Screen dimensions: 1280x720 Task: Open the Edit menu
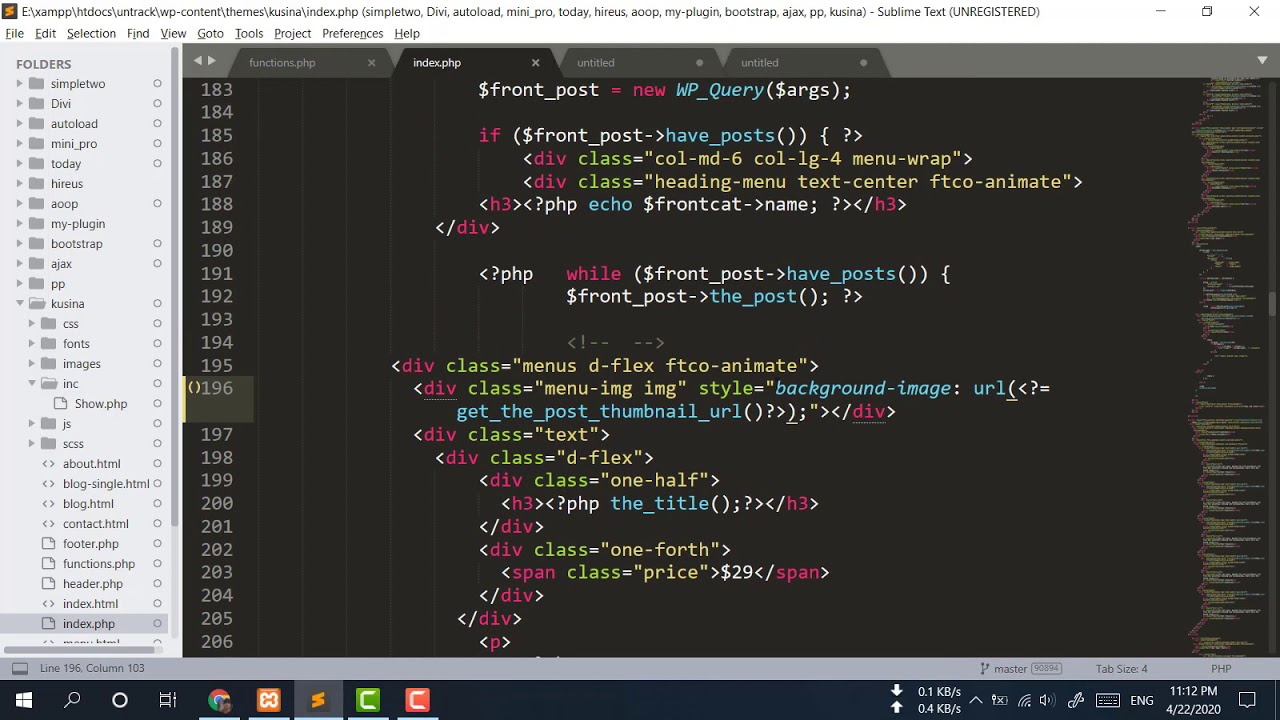point(45,33)
